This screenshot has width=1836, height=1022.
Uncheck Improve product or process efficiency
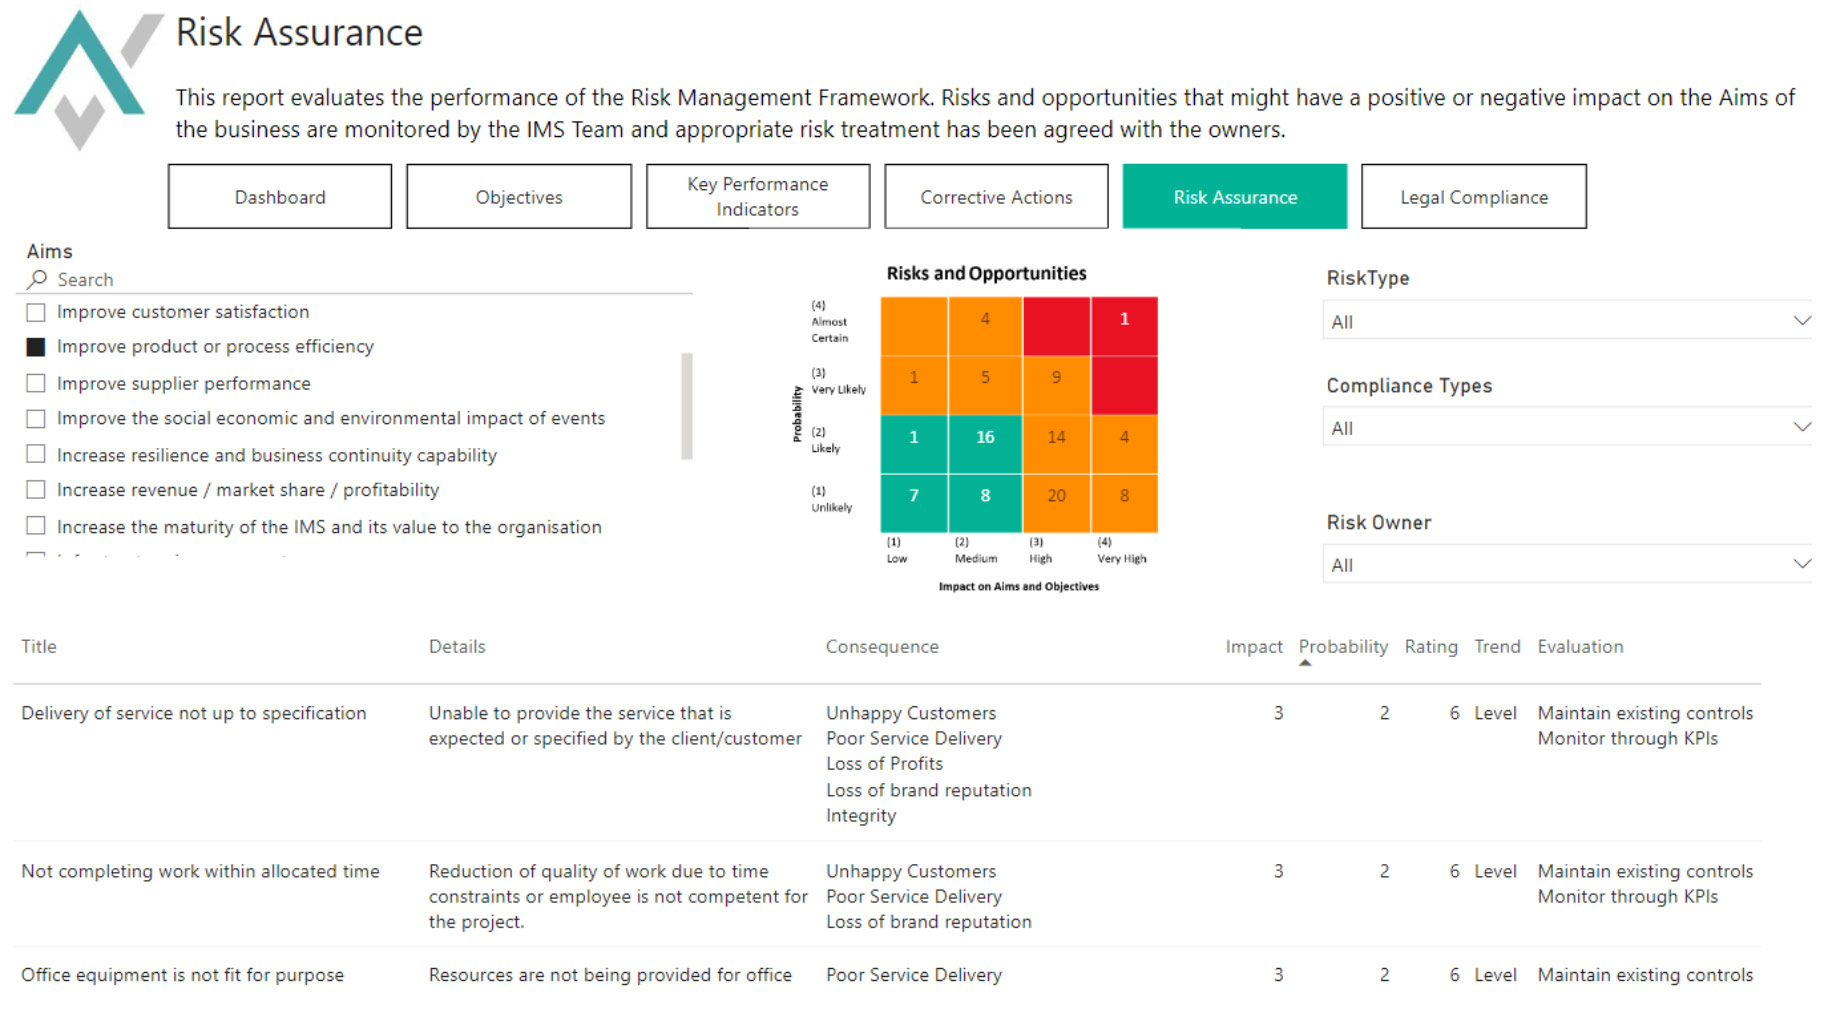36,347
